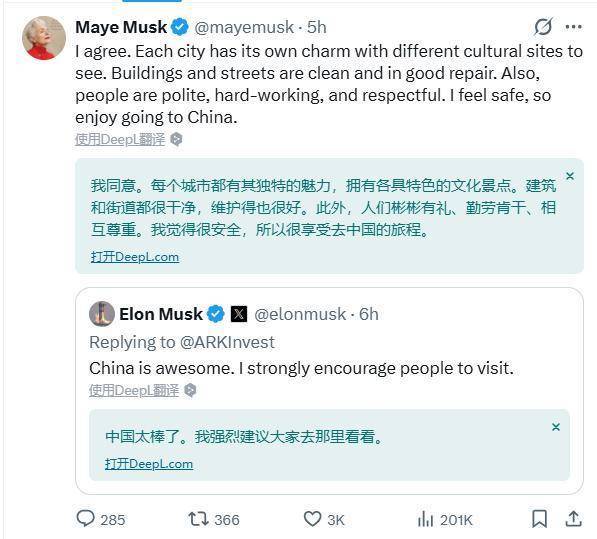
Task: Open the @ARKInvest mention link
Action: [x=227, y=342]
